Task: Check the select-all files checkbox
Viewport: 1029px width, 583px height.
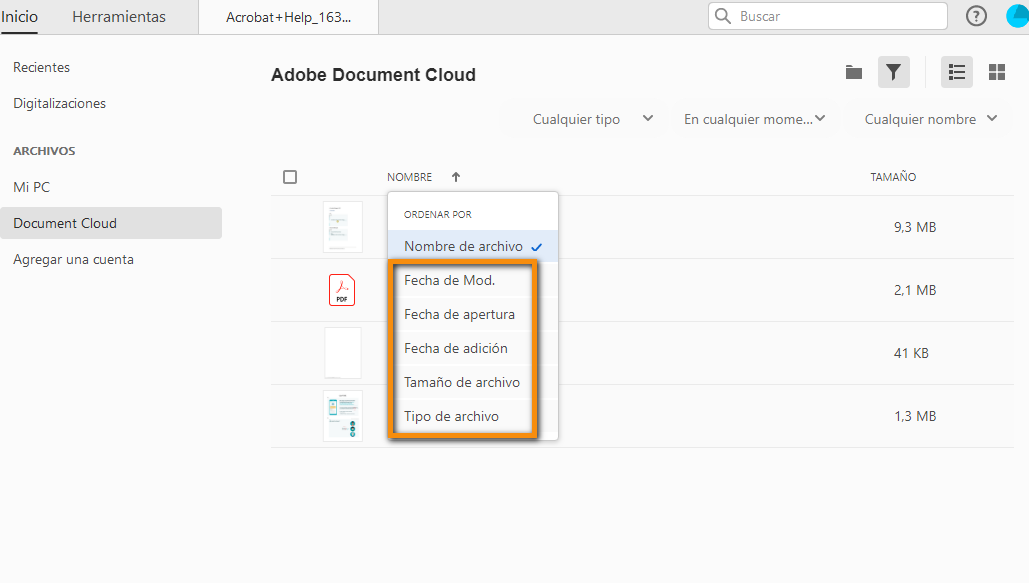Action: click(x=290, y=176)
